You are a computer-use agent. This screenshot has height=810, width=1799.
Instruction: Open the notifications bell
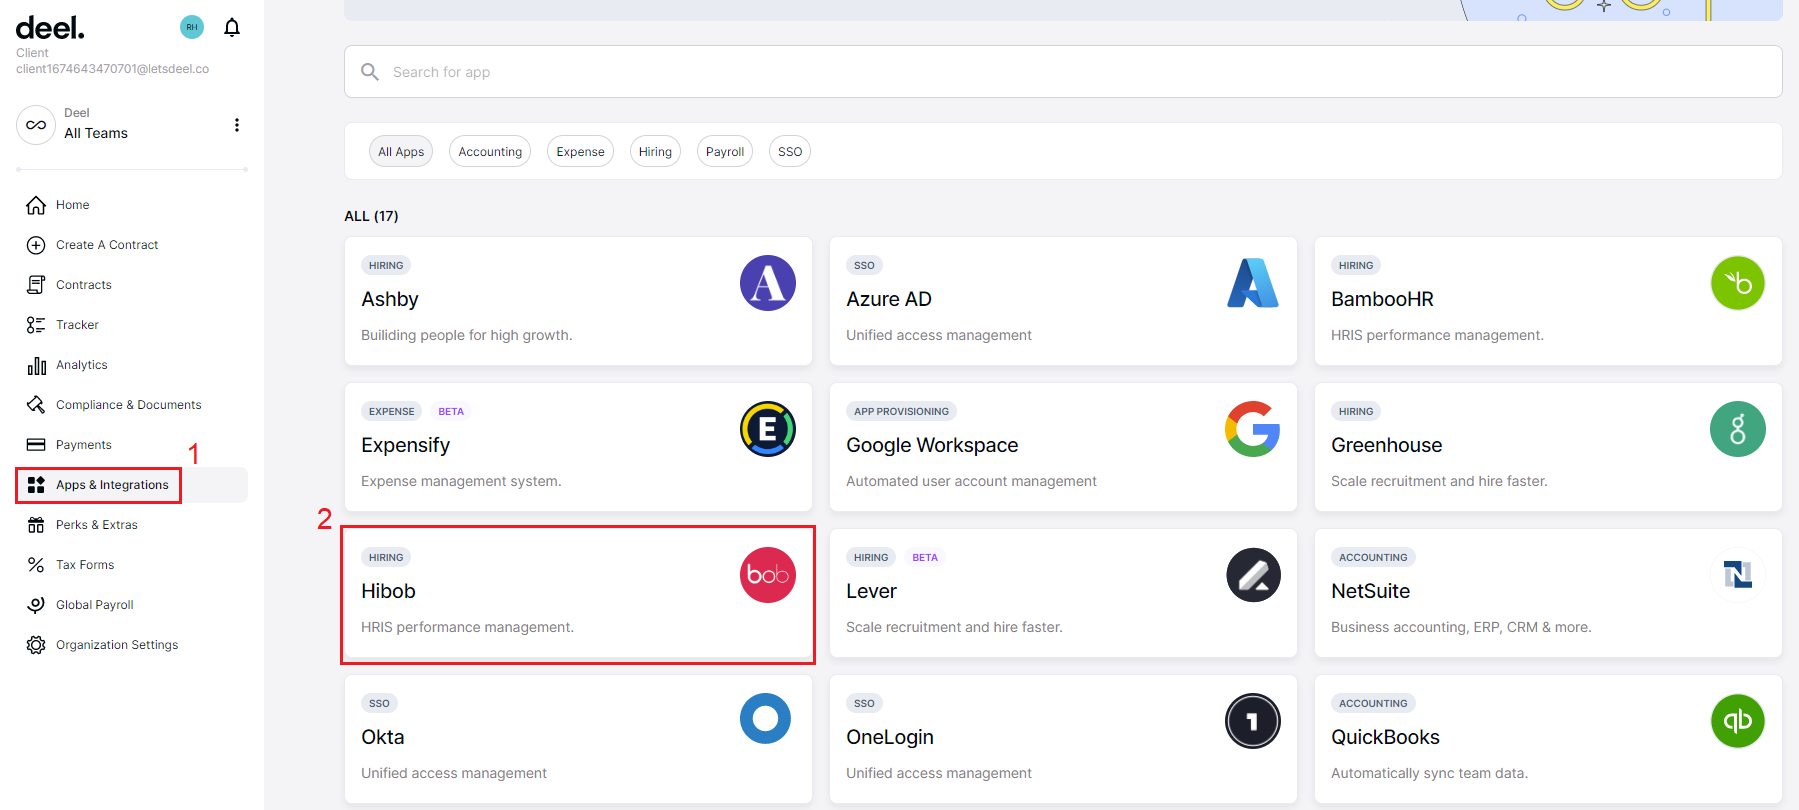click(x=232, y=28)
